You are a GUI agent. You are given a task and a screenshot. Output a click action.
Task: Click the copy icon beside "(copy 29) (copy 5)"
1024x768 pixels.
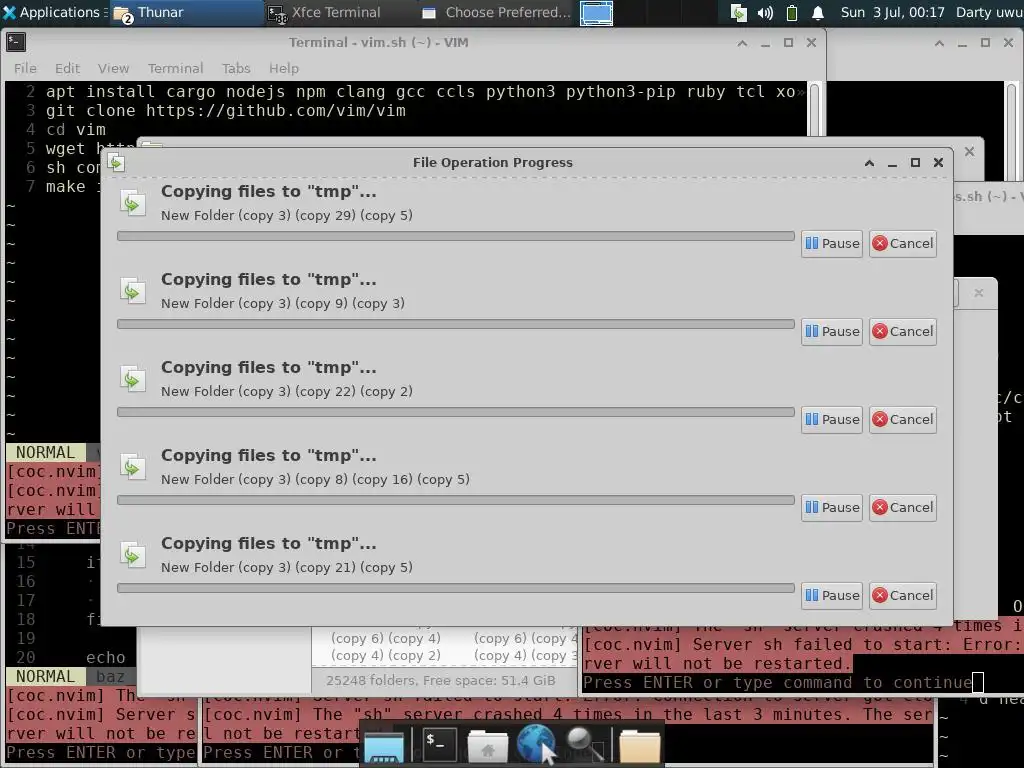point(133,203)
